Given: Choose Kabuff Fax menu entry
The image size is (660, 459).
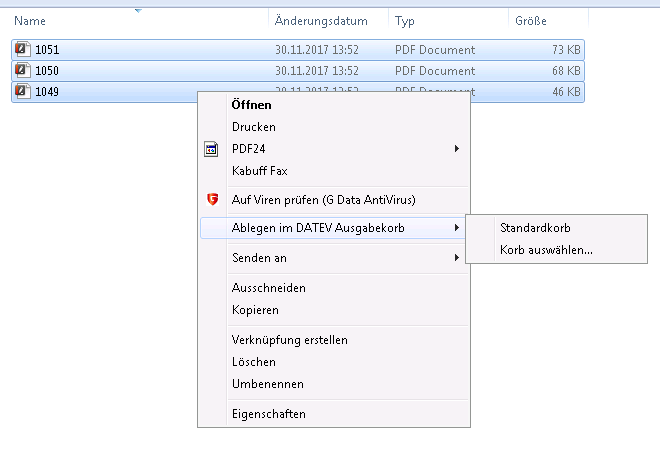Looking at the screenshot, I should pos(259,171).
